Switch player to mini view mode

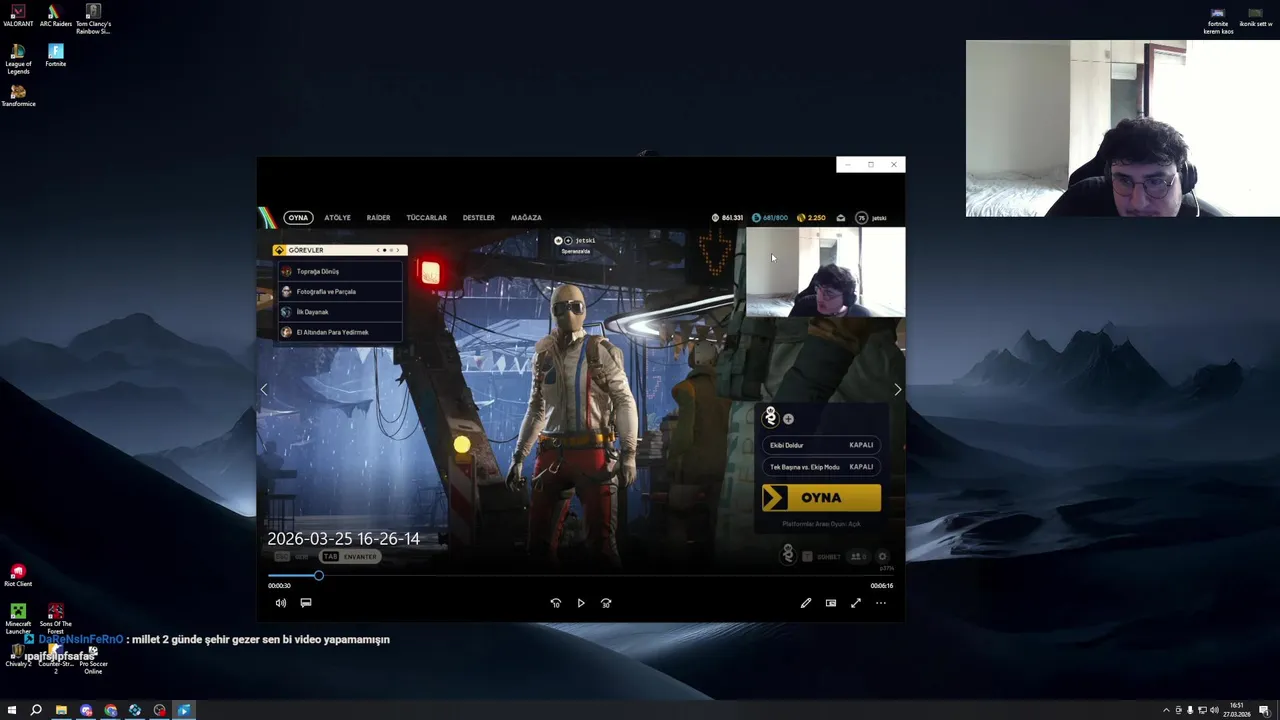[831, 603]
